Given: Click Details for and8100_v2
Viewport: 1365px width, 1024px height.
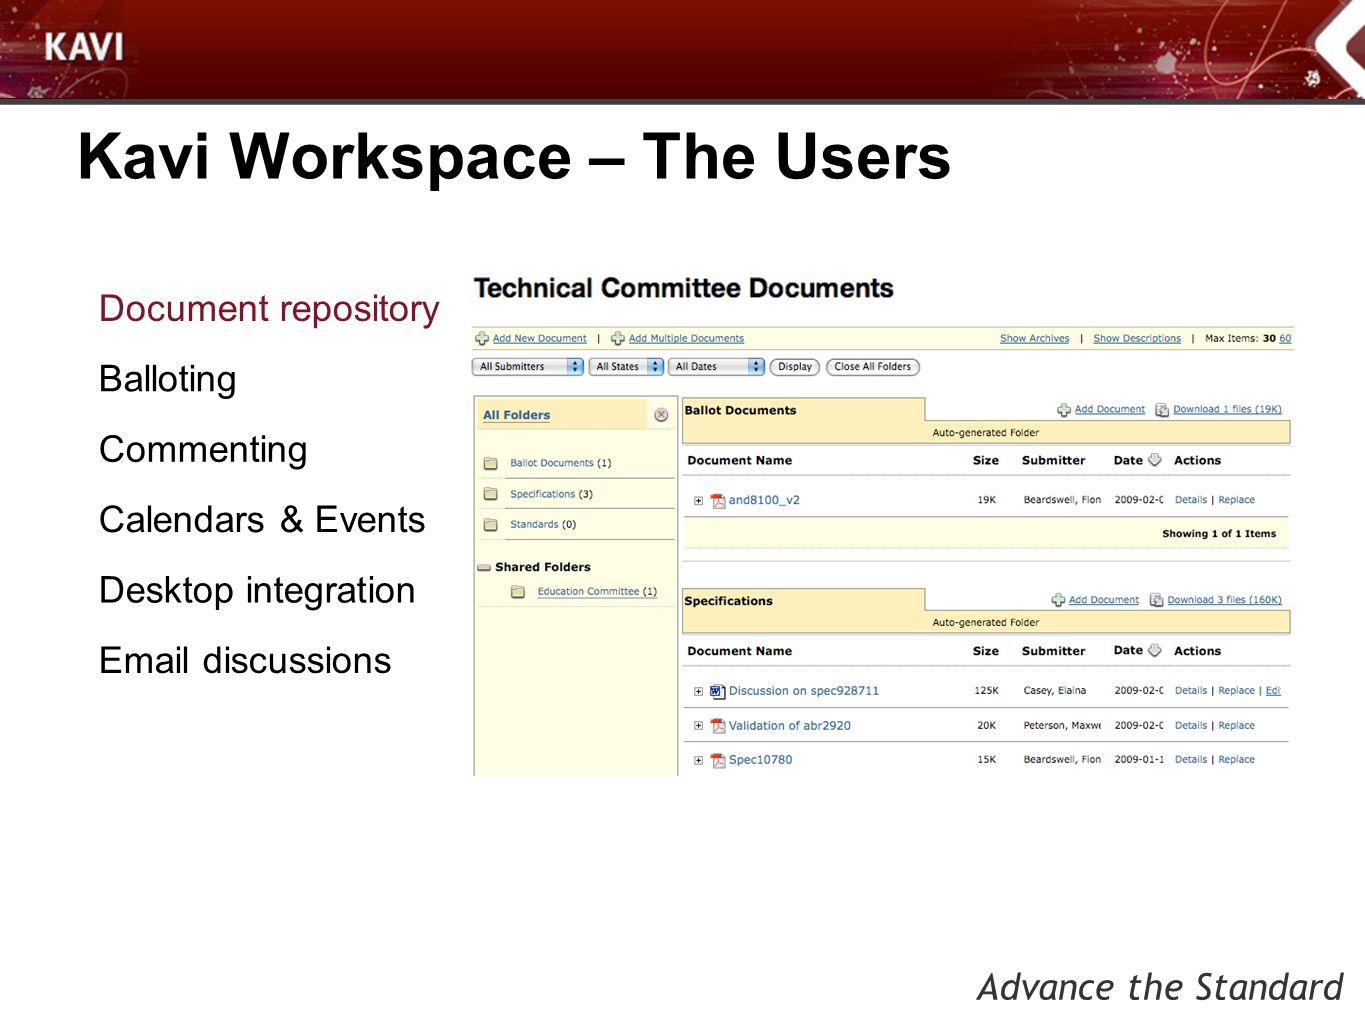Looking at the screenshot, I should click(x=1191, y=500).
